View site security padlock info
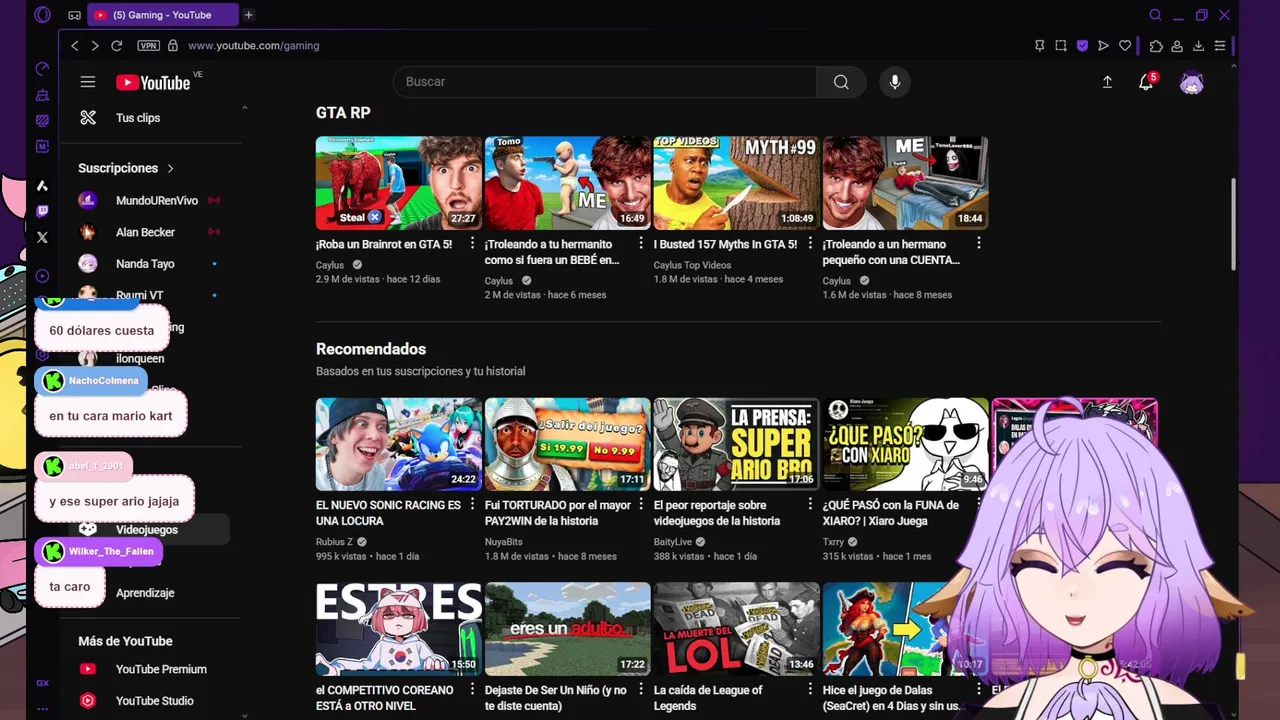The image size is (1280, 720). coord(173,46)
